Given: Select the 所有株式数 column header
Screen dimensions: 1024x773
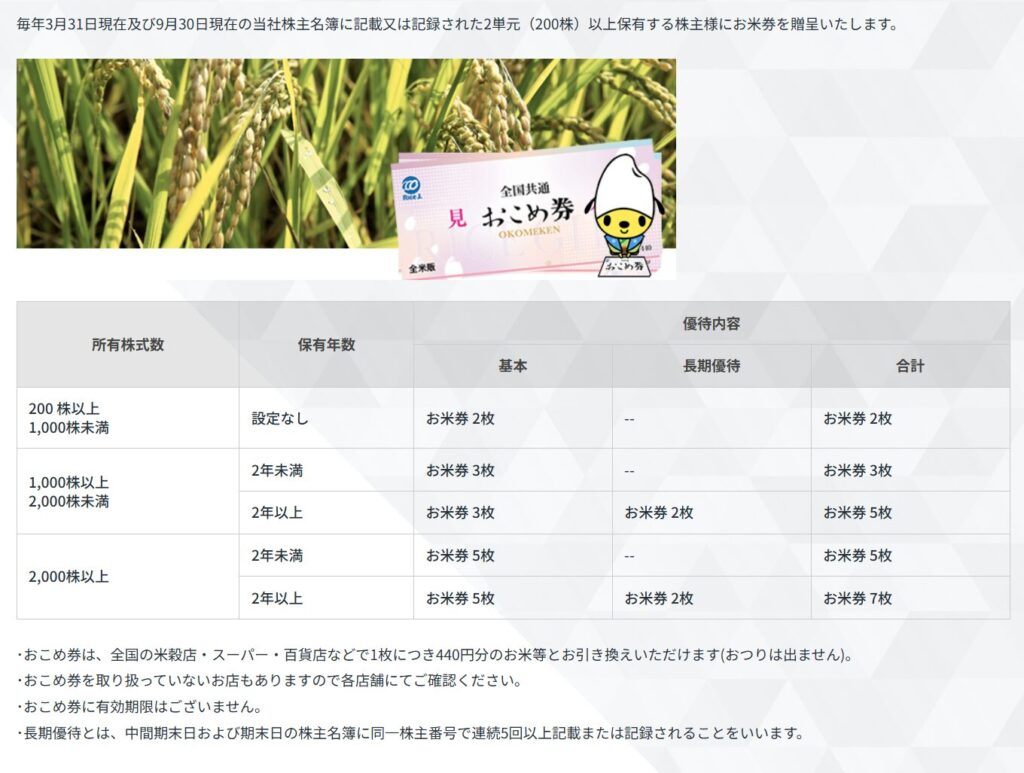Looking at the screenshot, I should point(128,345).
